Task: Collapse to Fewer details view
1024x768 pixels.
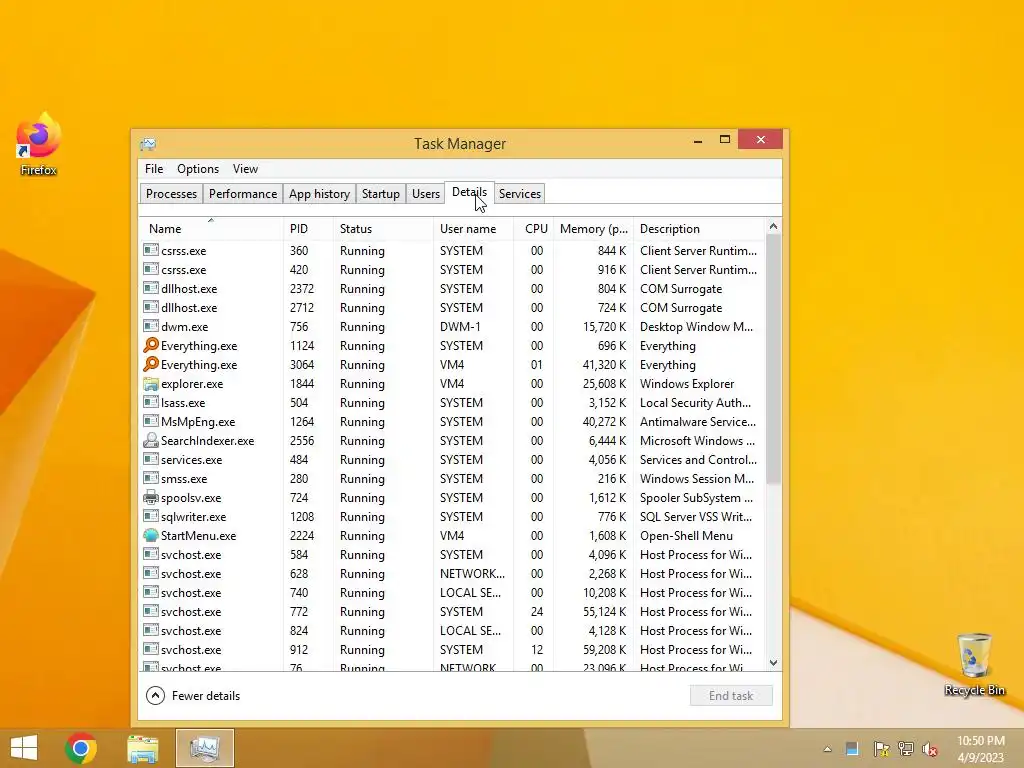Action: [193, 696]
